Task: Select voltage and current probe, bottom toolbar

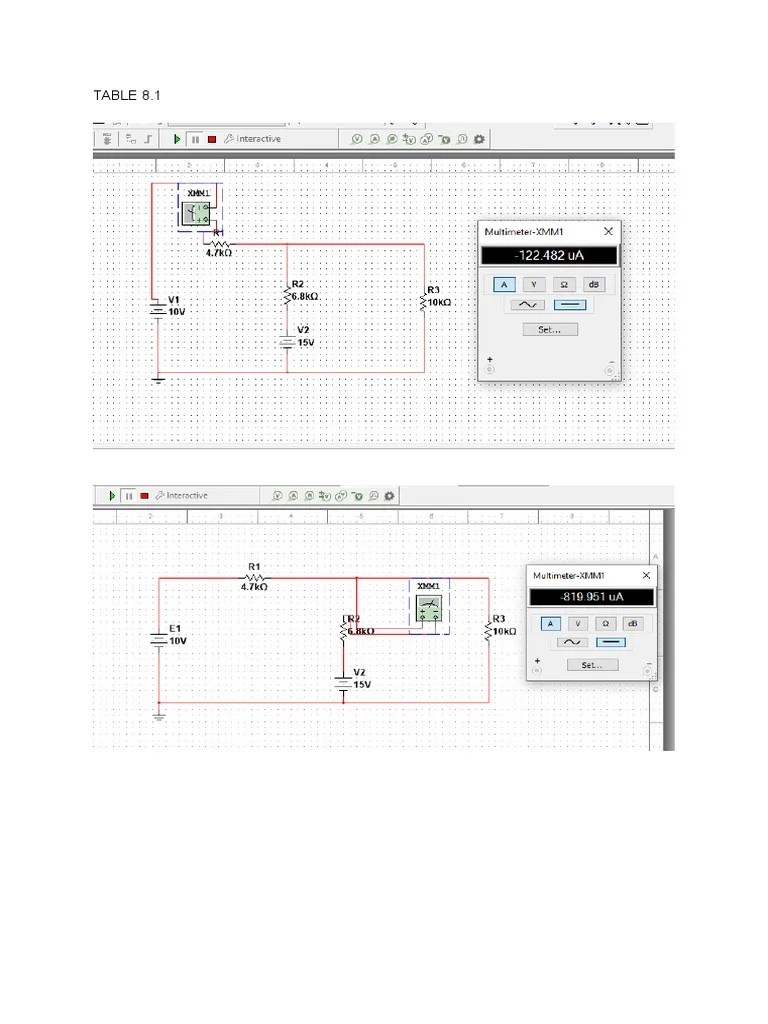Action: click(x=341, y=496)
